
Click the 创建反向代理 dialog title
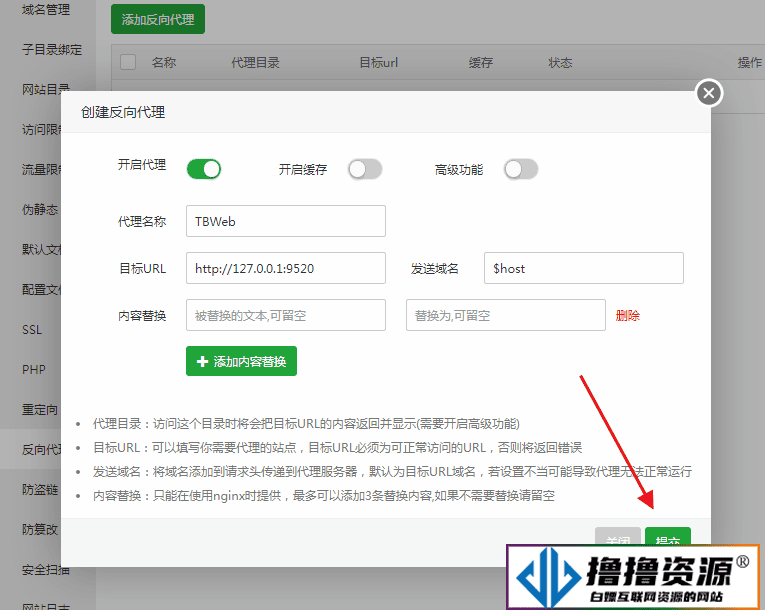(123, 112)
